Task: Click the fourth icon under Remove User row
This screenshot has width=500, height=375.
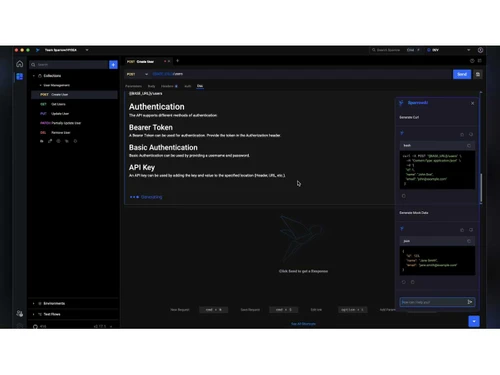Action: tap(67, 141)
